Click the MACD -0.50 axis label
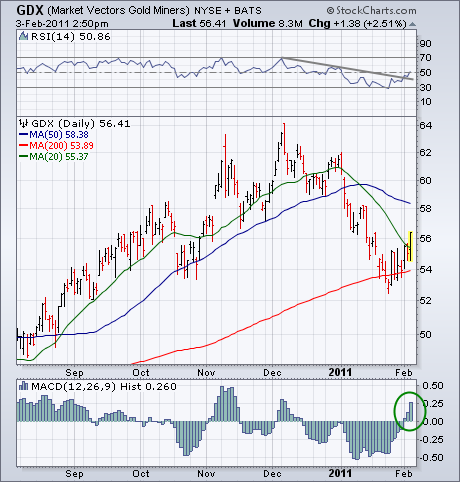Viewport: 460px width, 482px height. (x=431, y=457)
